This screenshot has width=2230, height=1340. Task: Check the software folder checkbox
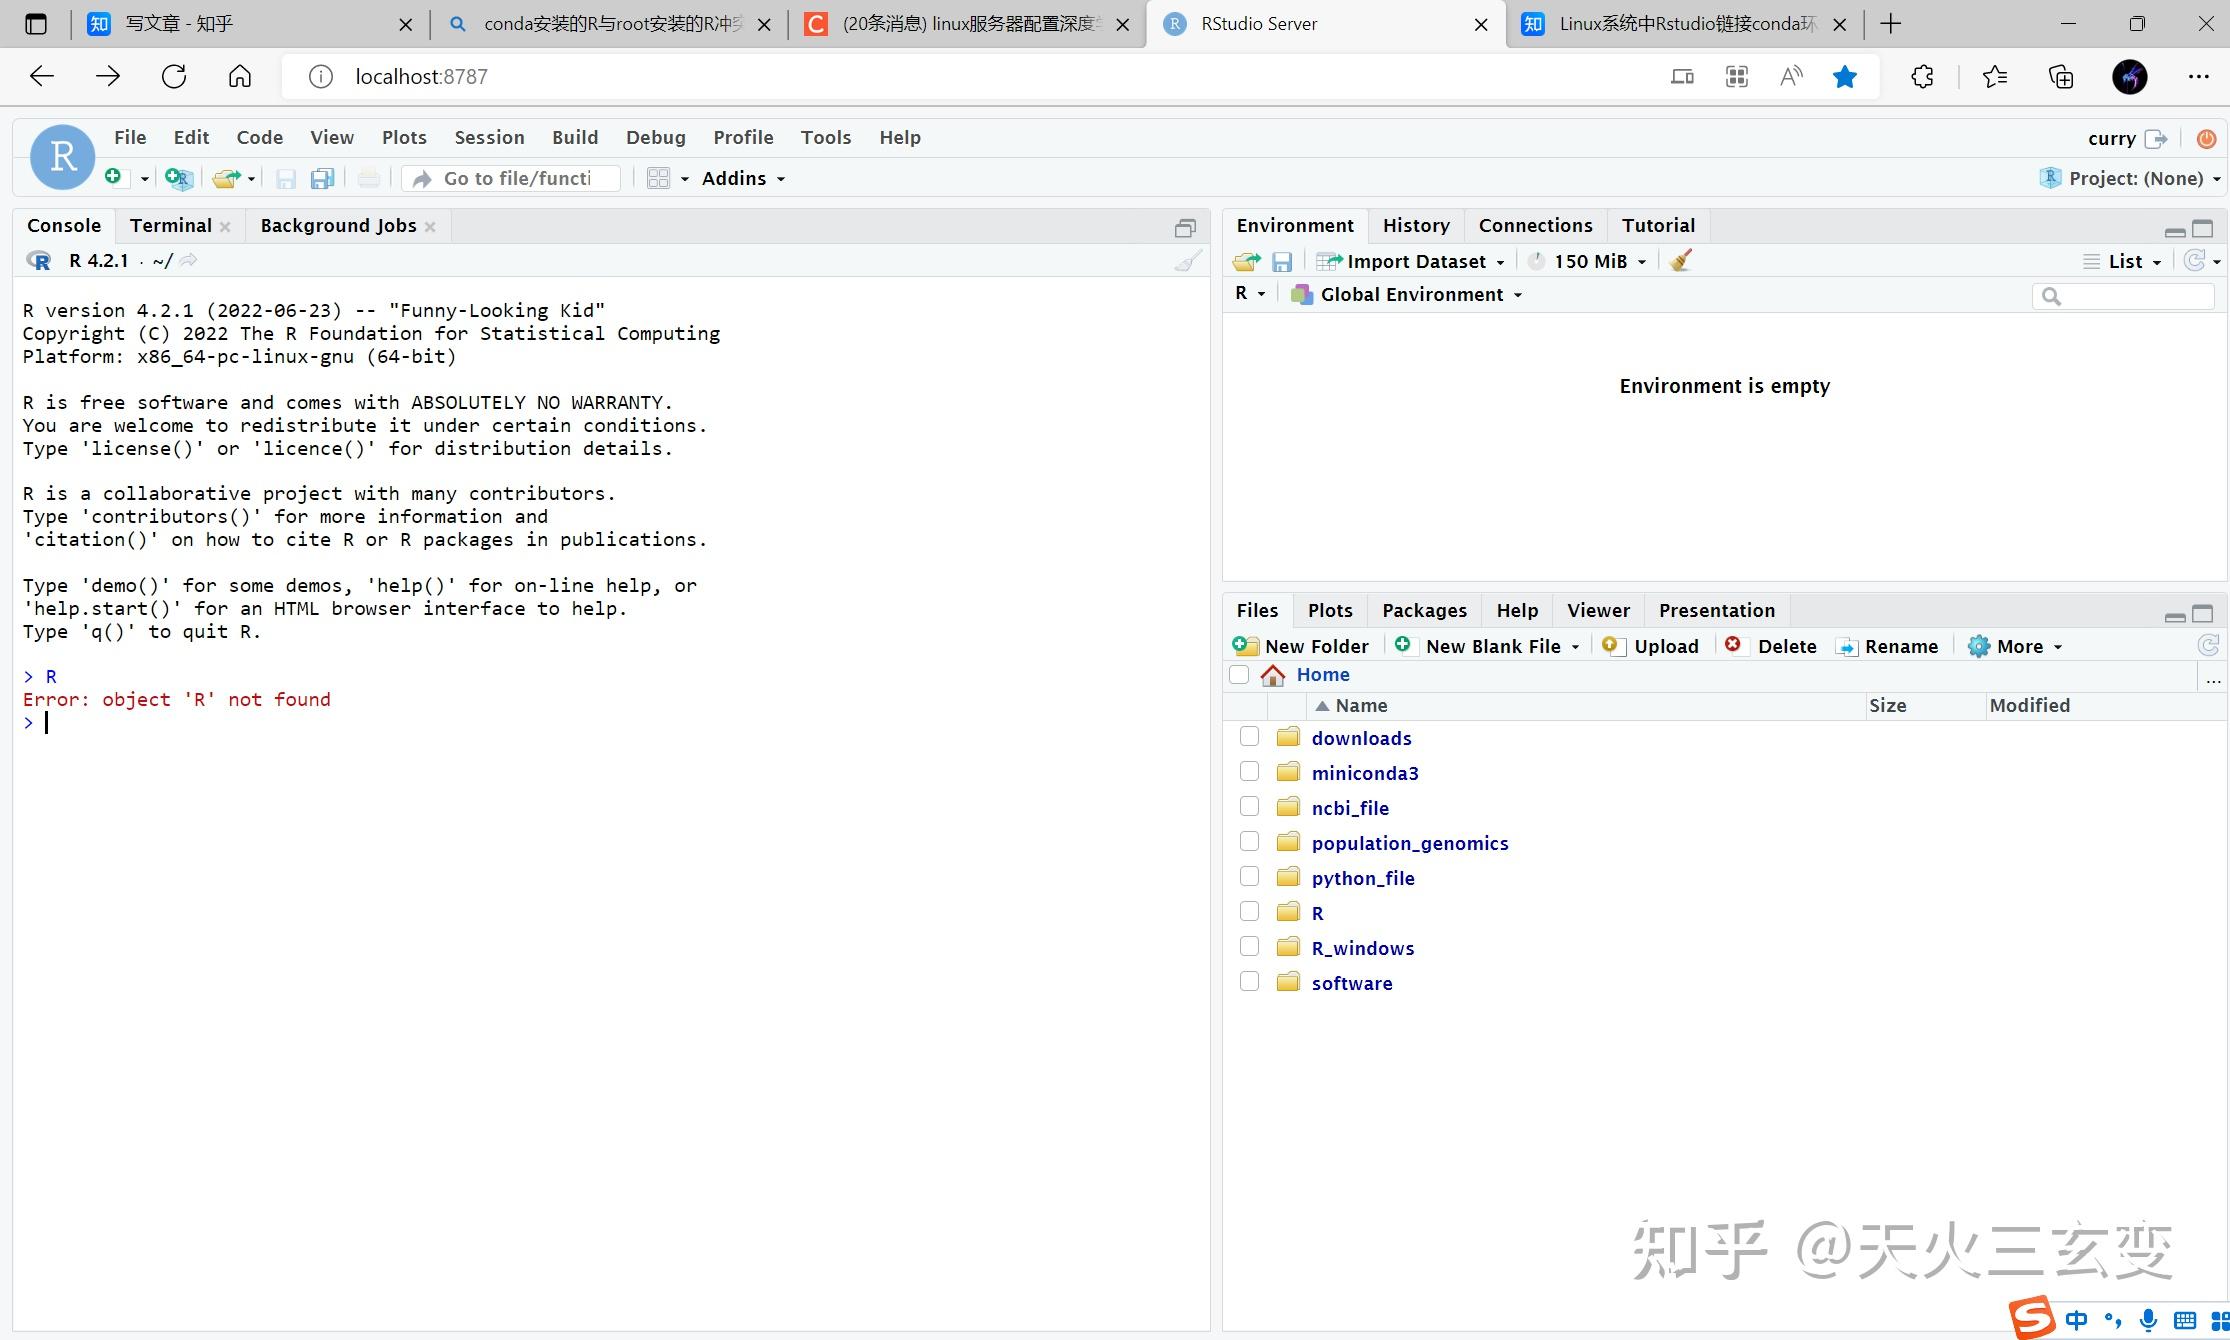coord(1249,982)
